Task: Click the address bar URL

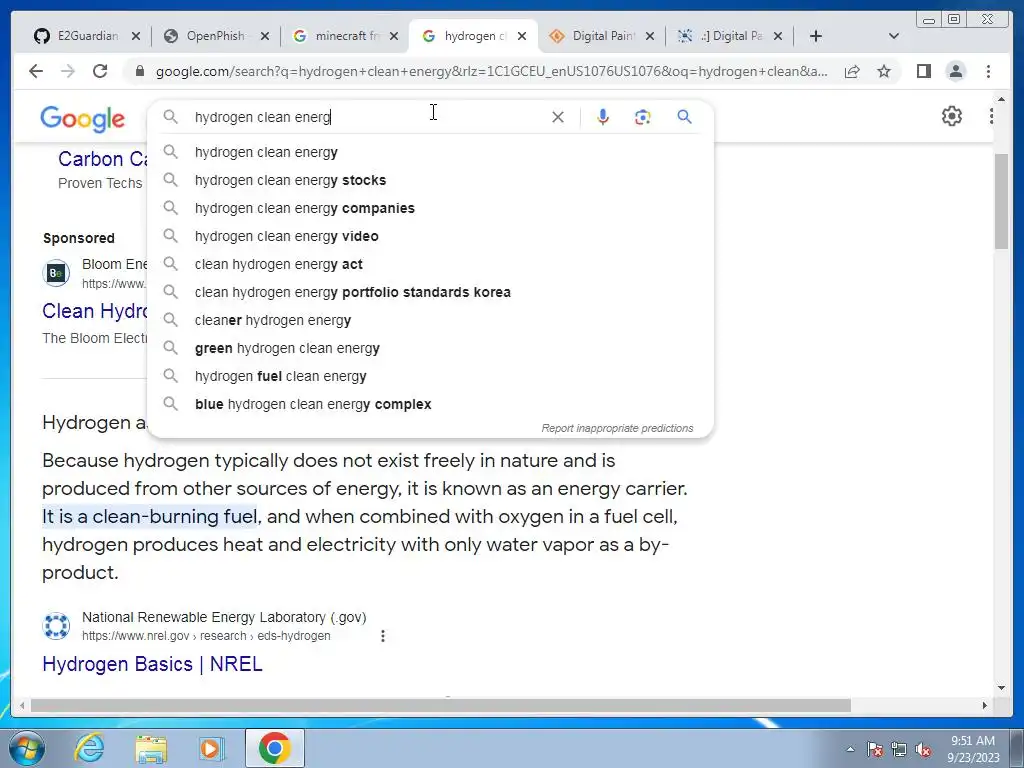Action: [491, 71]
